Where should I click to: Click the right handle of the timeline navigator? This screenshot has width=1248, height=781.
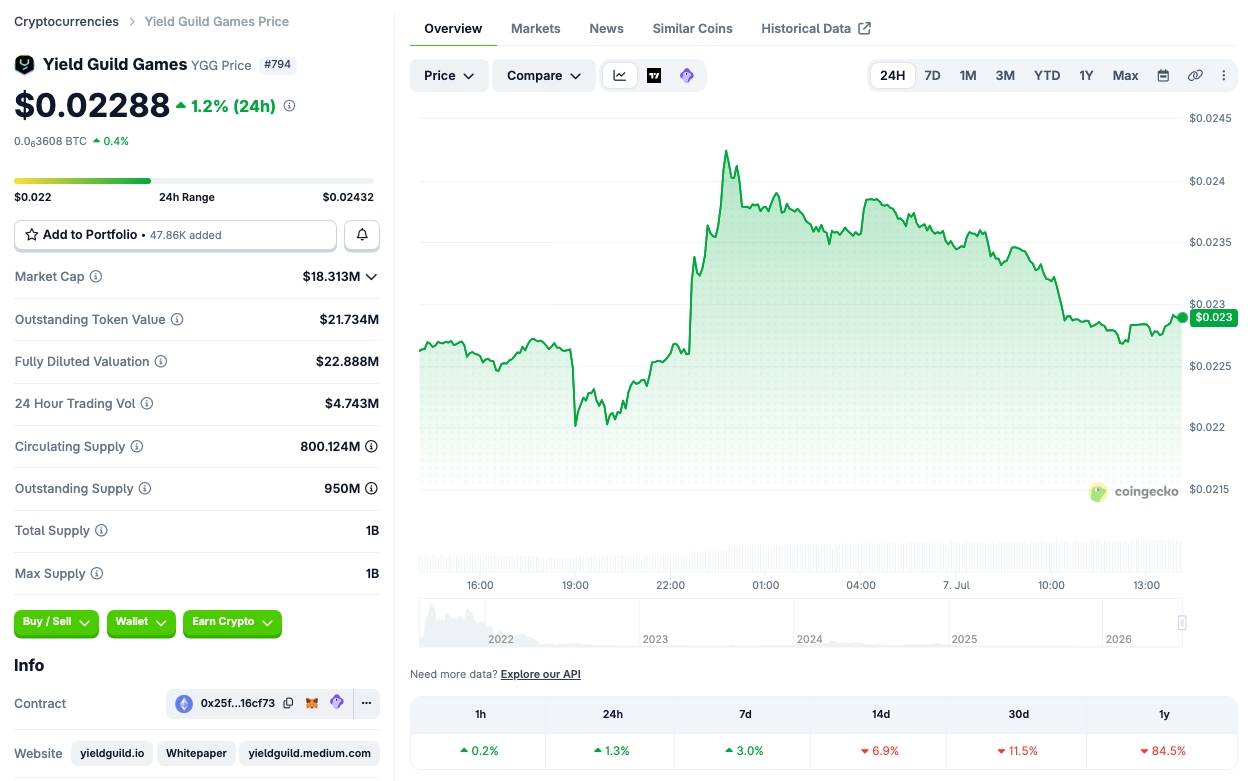tap(1182, 622)
